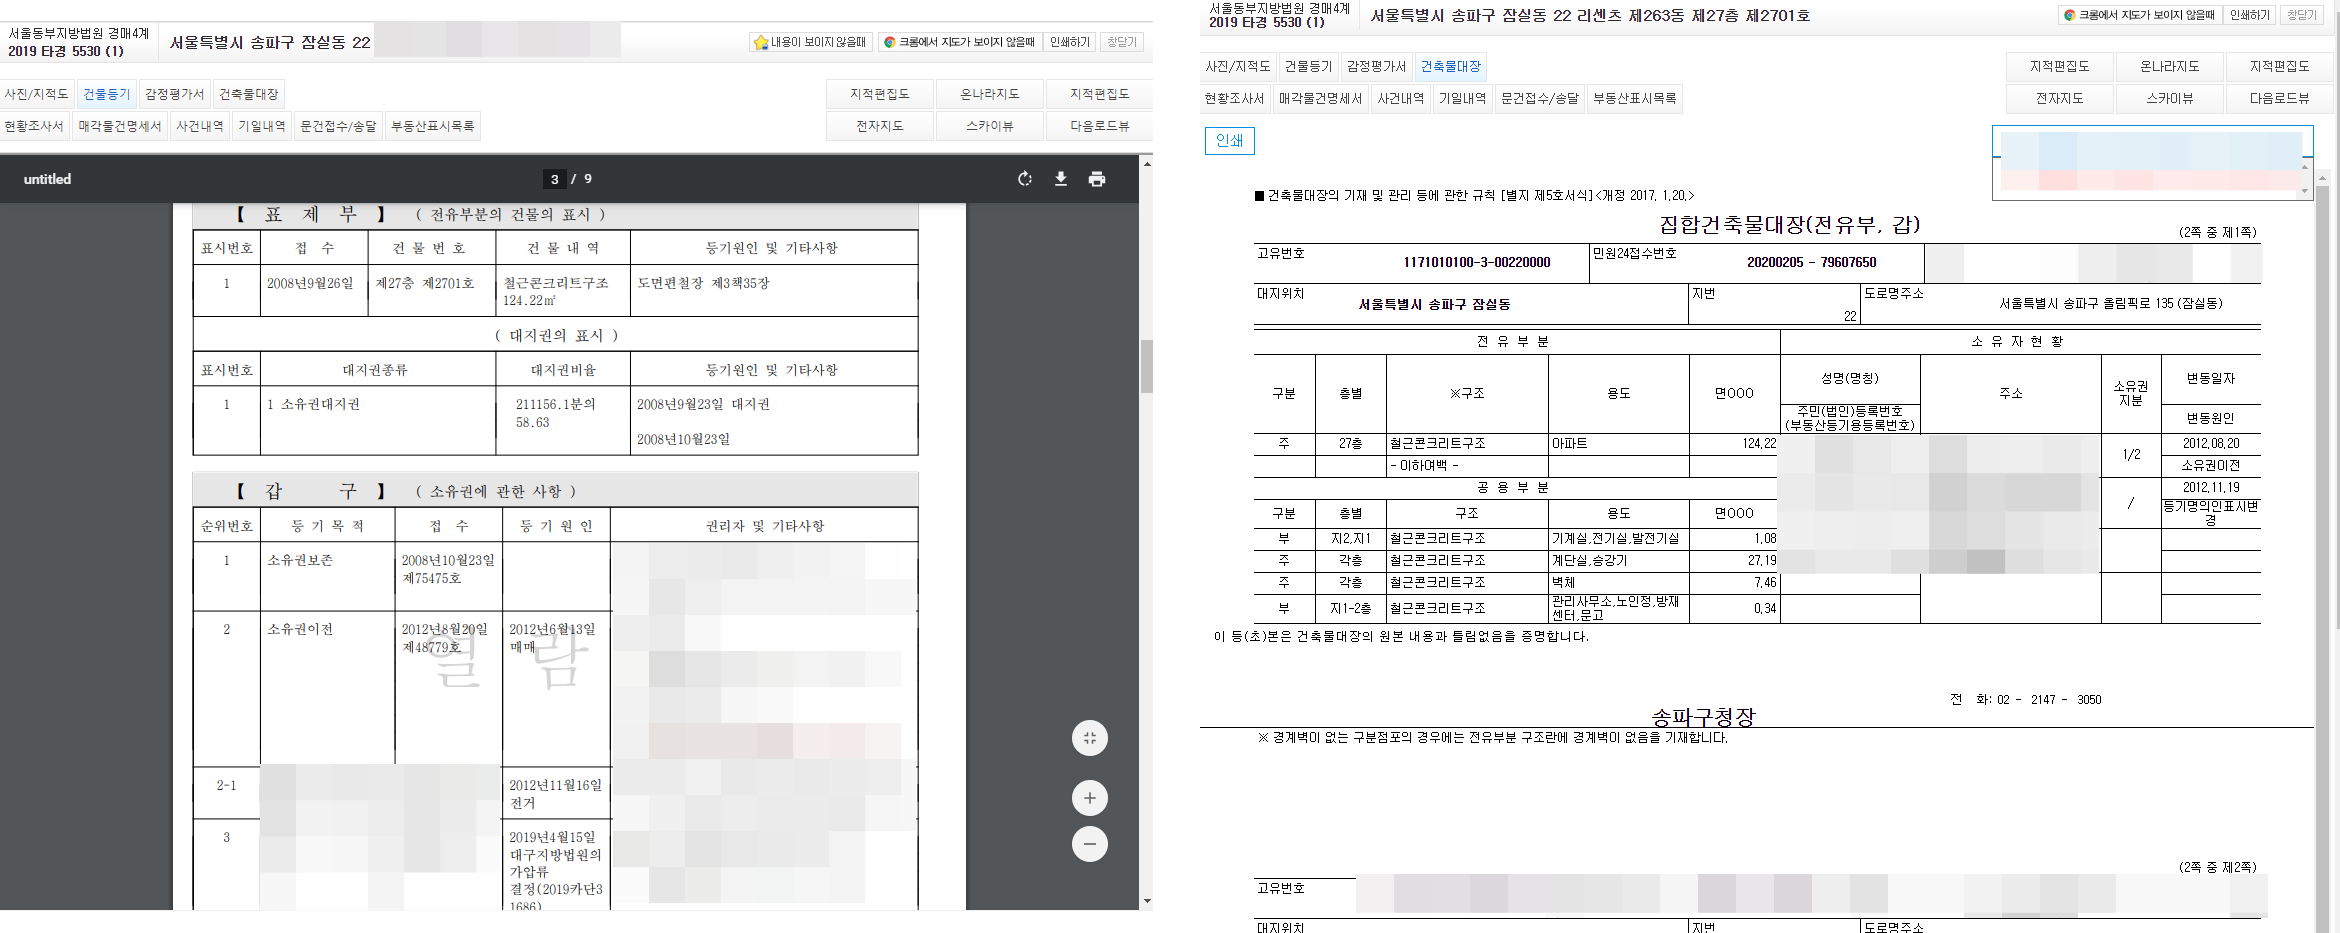Open 기일내역 tab in left window

[x=262, y=126]
